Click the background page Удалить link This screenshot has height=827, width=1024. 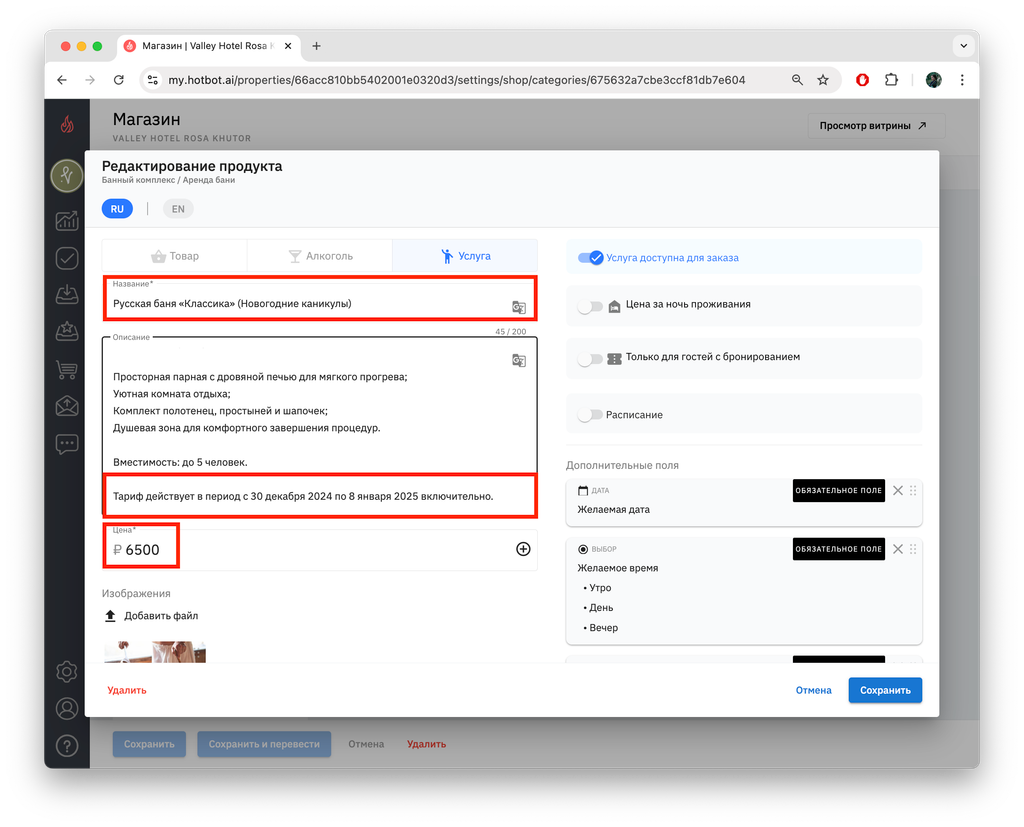coord(426,744)
